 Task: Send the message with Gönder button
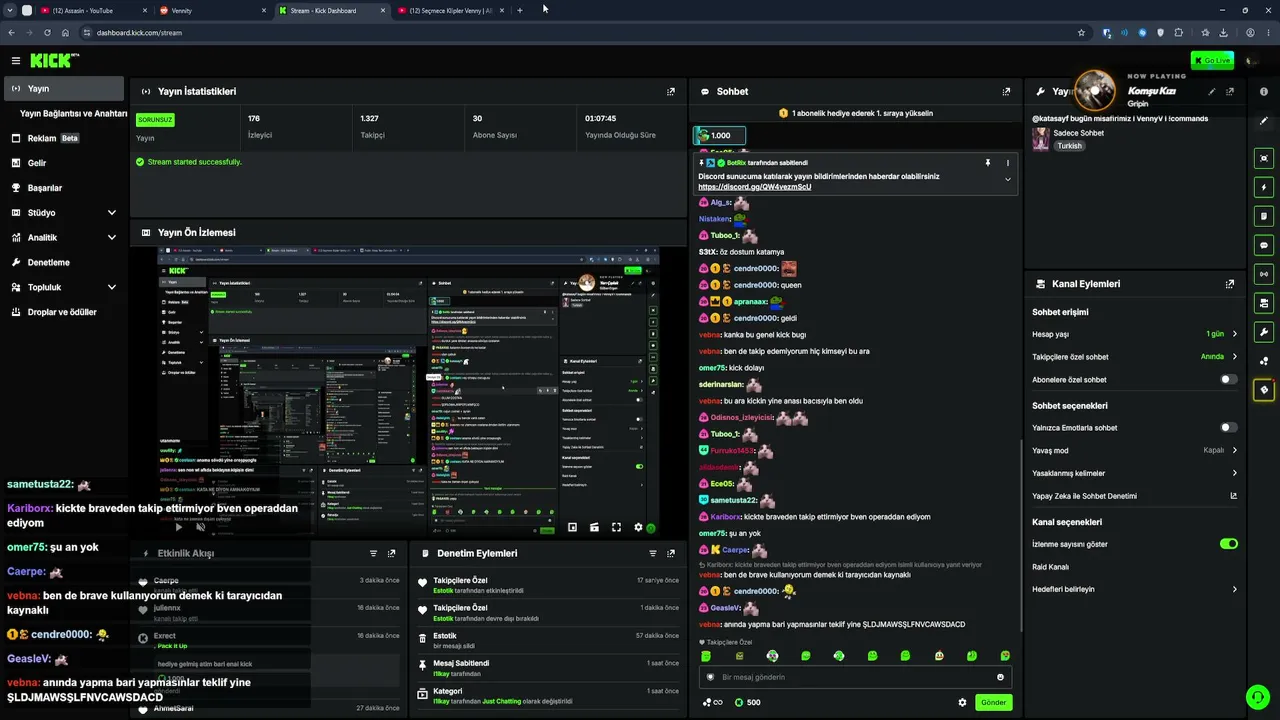pyautogui.click(x=993, y=702)
